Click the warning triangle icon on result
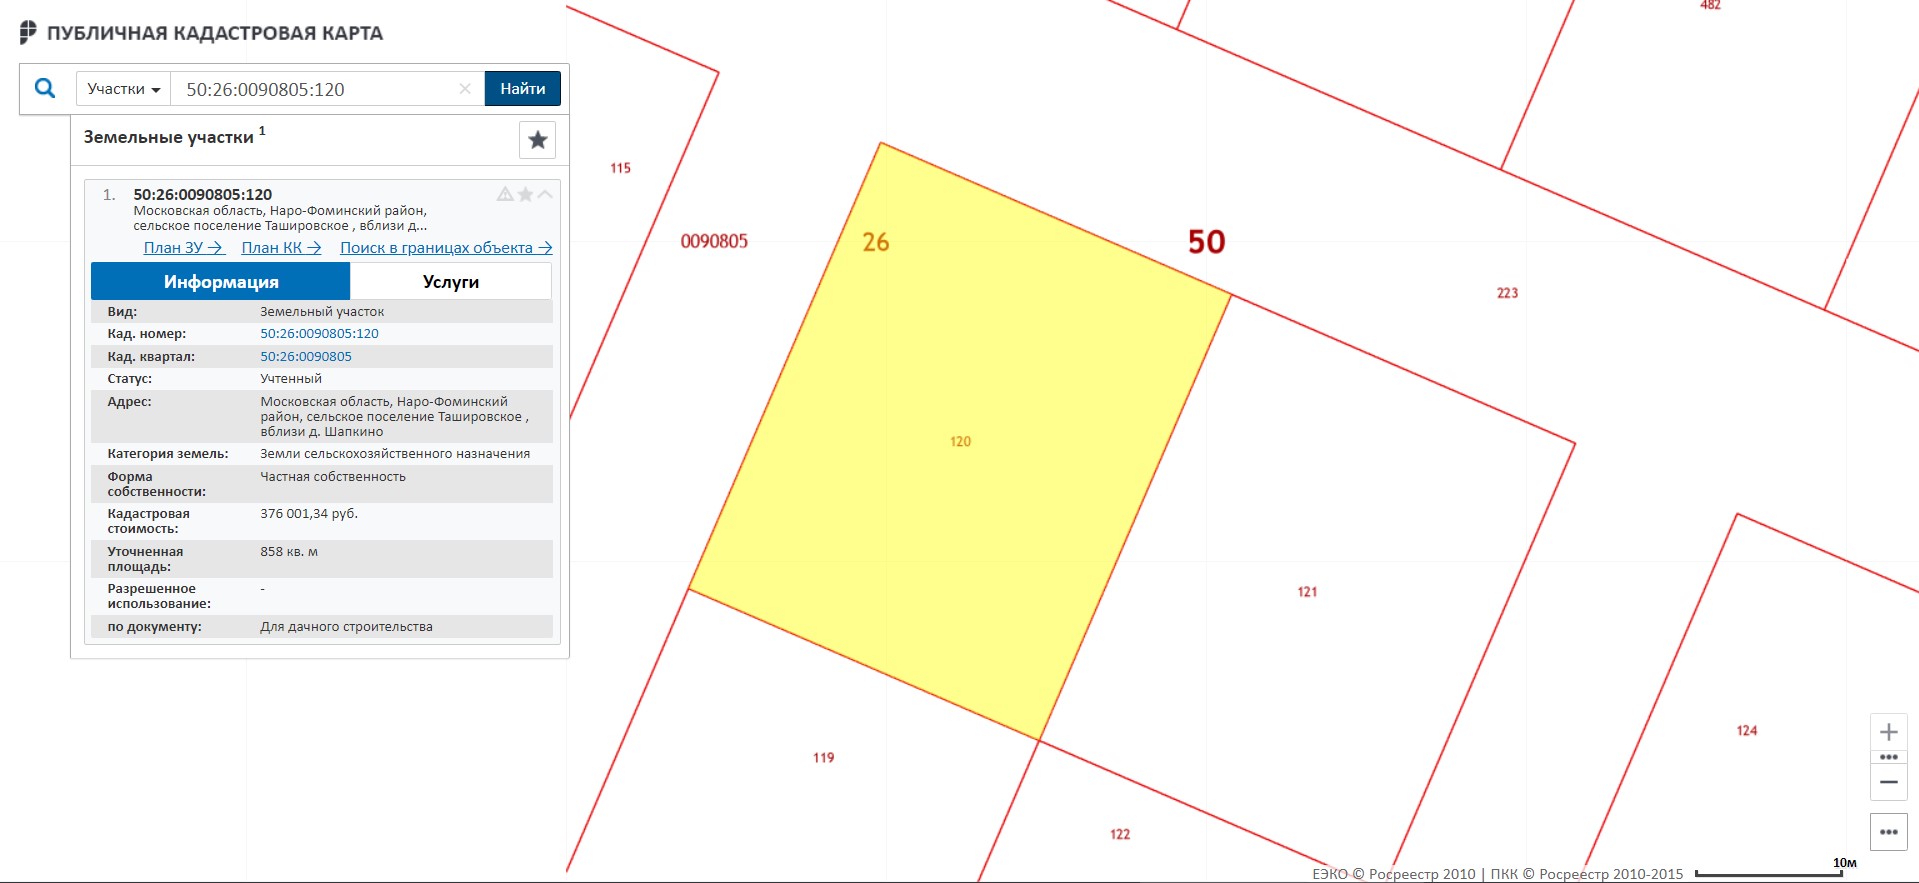1919x883 pixels. coord(505,194)
